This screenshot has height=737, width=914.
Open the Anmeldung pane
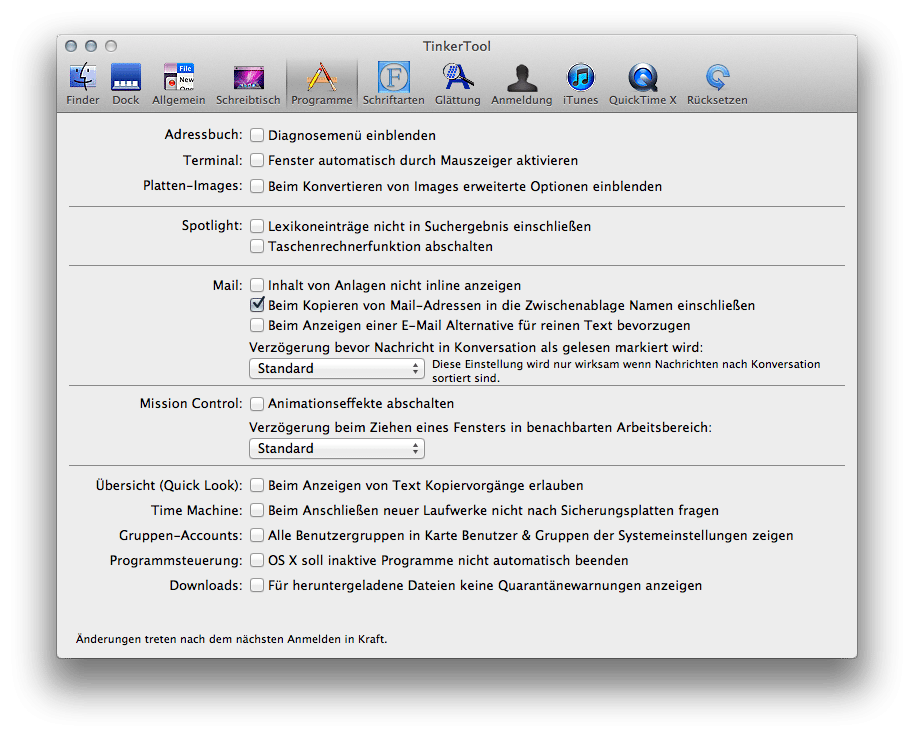(x=521, y=83)
